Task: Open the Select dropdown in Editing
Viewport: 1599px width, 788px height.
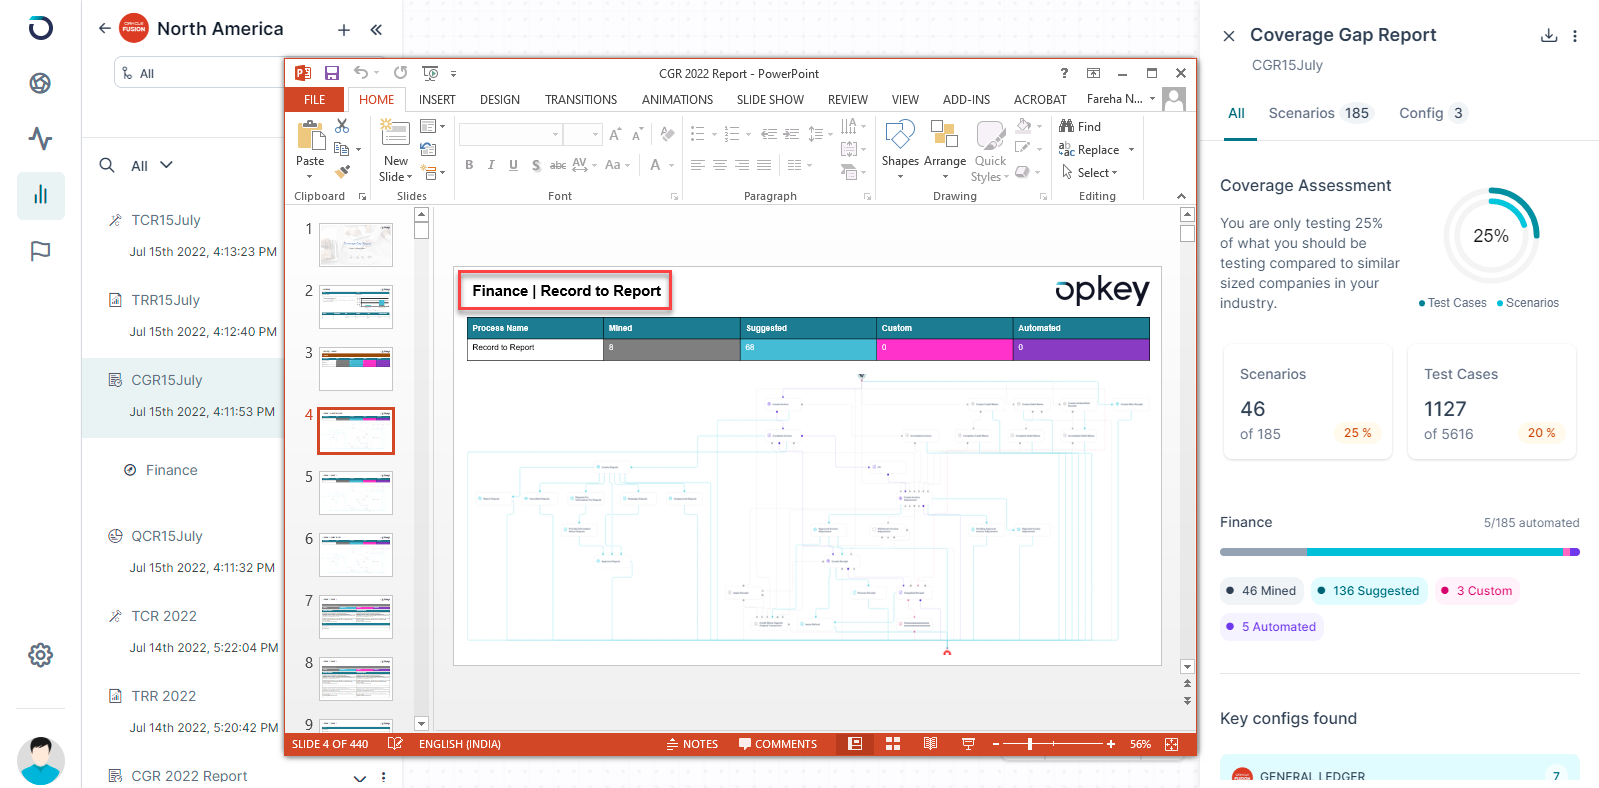Action: pyautogui.click(x=1090, y=172)
